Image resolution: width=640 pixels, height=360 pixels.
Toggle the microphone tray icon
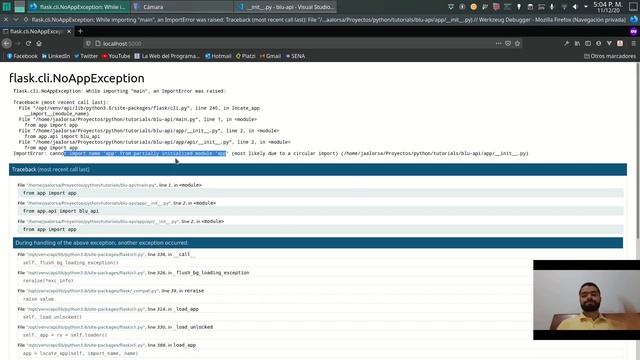point(552,7)
